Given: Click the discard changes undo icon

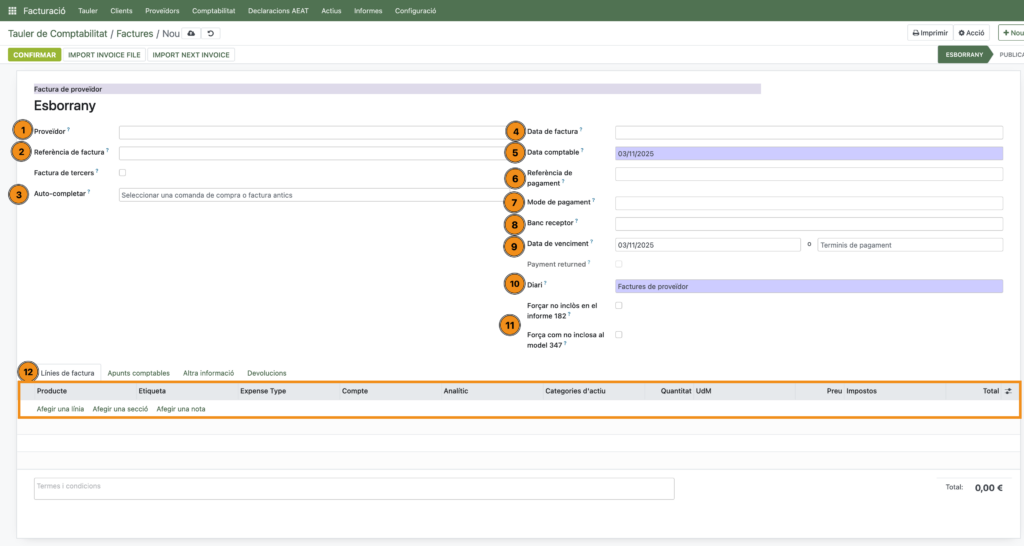Looking at the screenshot, I should point(211,33).
